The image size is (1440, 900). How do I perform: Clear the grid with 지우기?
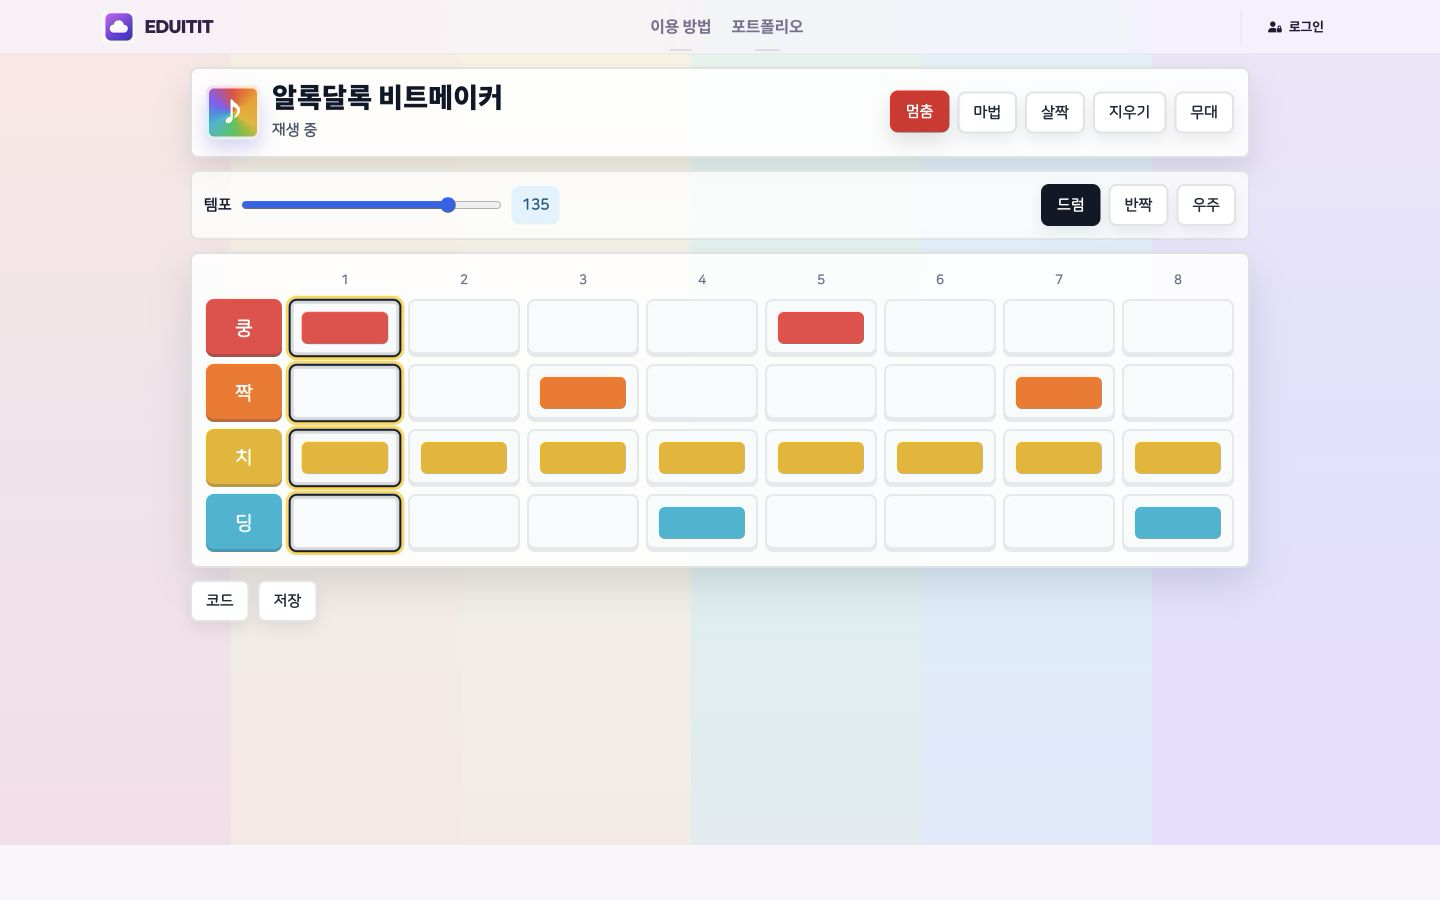coord(1129,112)
